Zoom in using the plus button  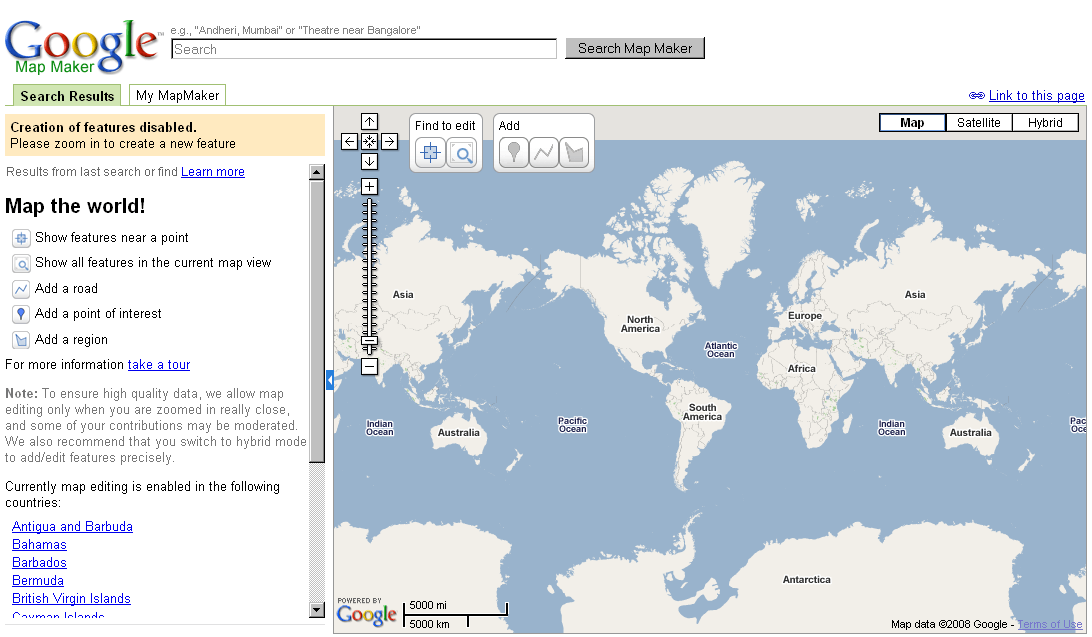369,187
